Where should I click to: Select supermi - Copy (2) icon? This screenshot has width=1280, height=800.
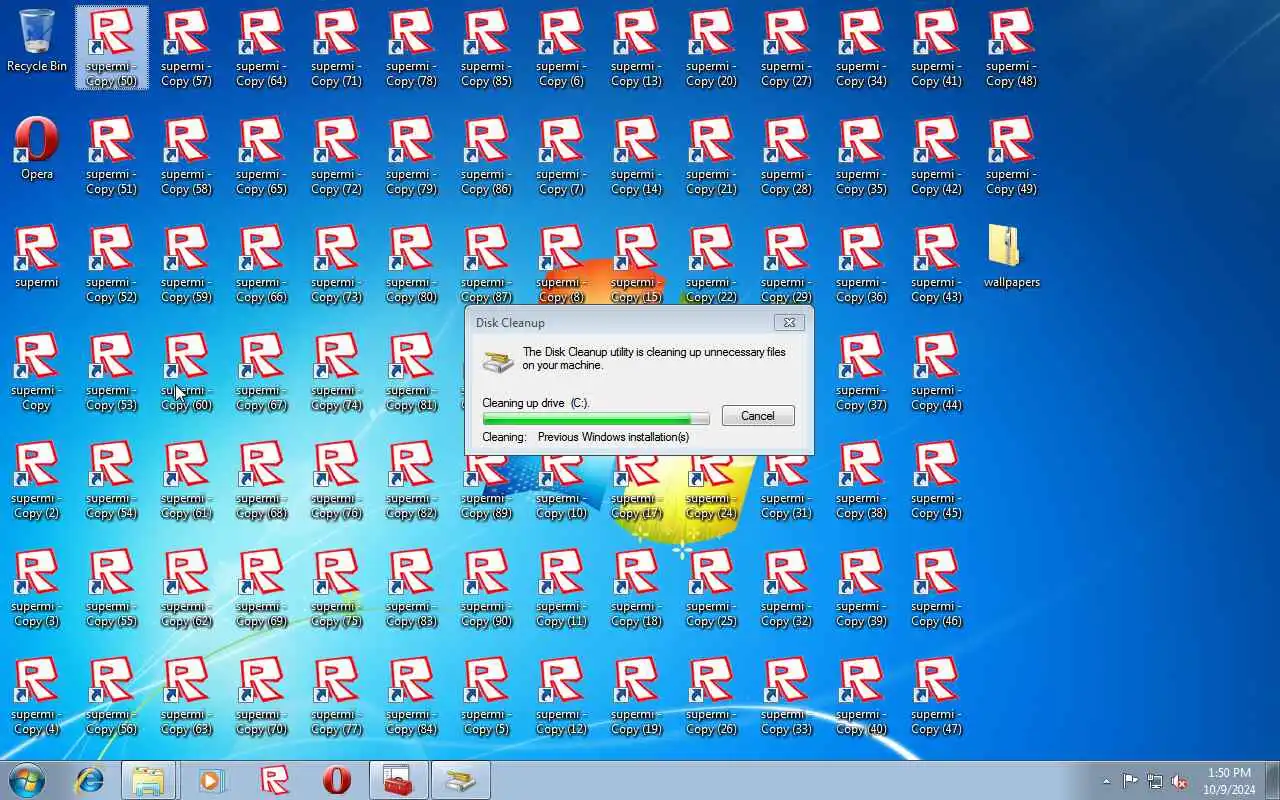click(x=37, y=480)
